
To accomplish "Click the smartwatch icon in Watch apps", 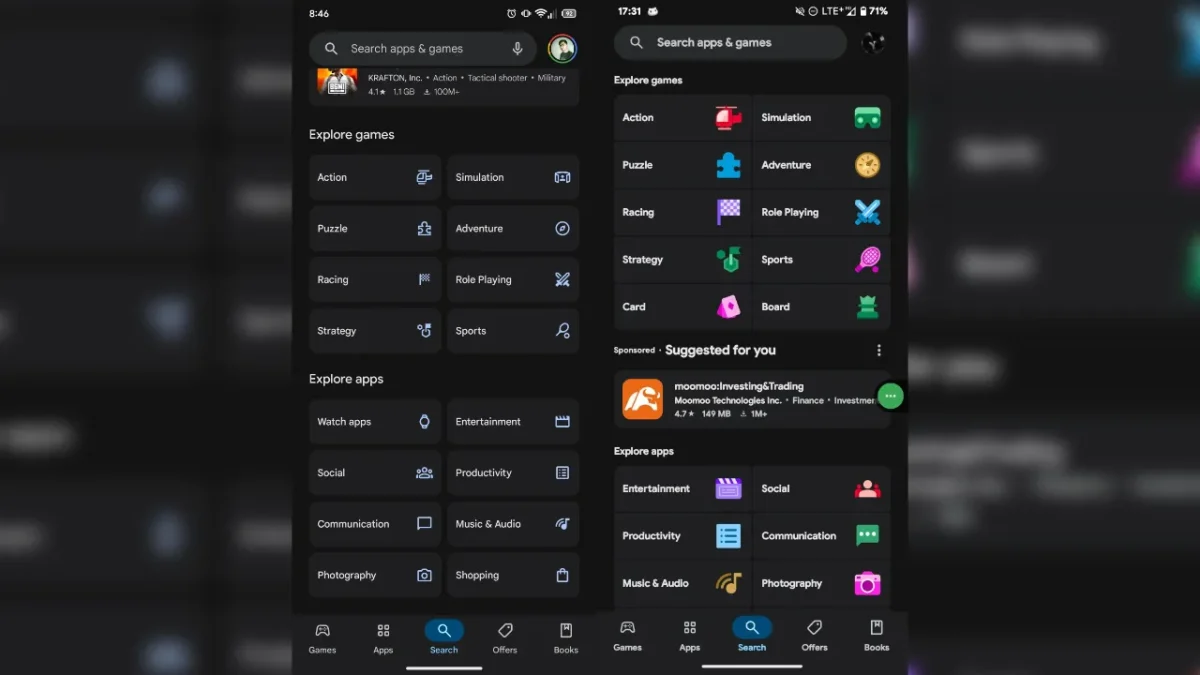I will point(424,422).
